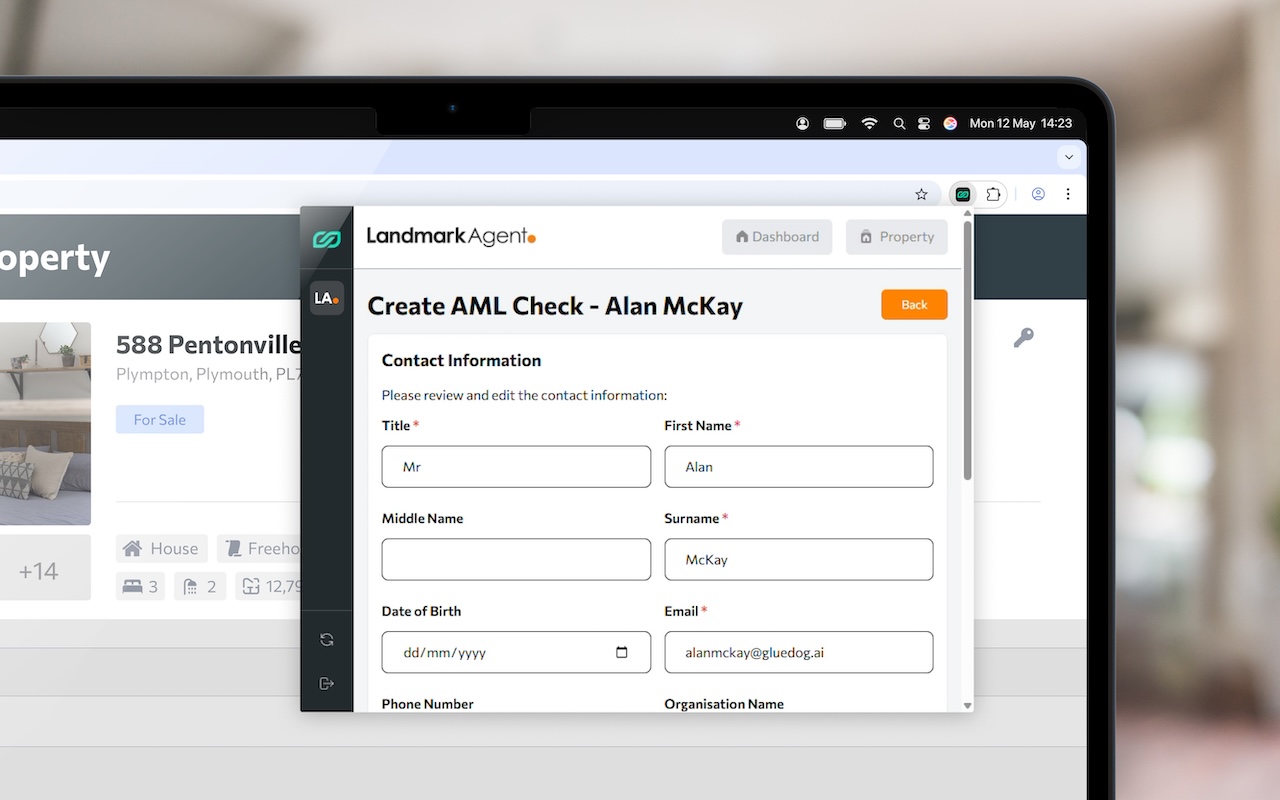Click the Plympton, Plymouth address line
The height and width of the screenshot is (800, 1280).
(x=208, y=374)
